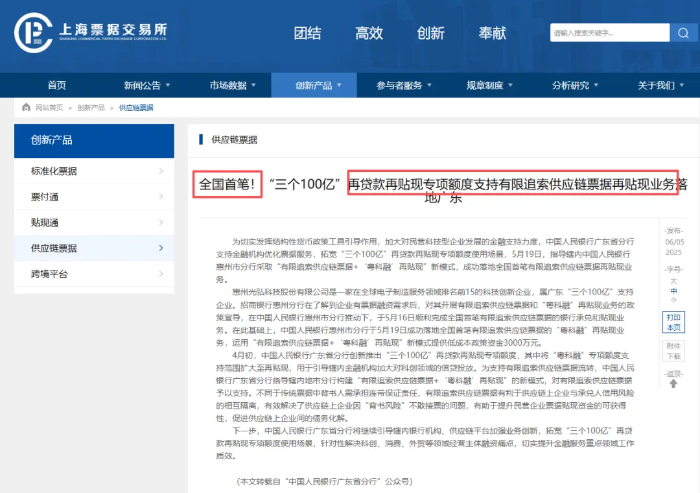Click the 返顶 back-to-top label
This screenshot has width=700, height=493.
[673, 374]
